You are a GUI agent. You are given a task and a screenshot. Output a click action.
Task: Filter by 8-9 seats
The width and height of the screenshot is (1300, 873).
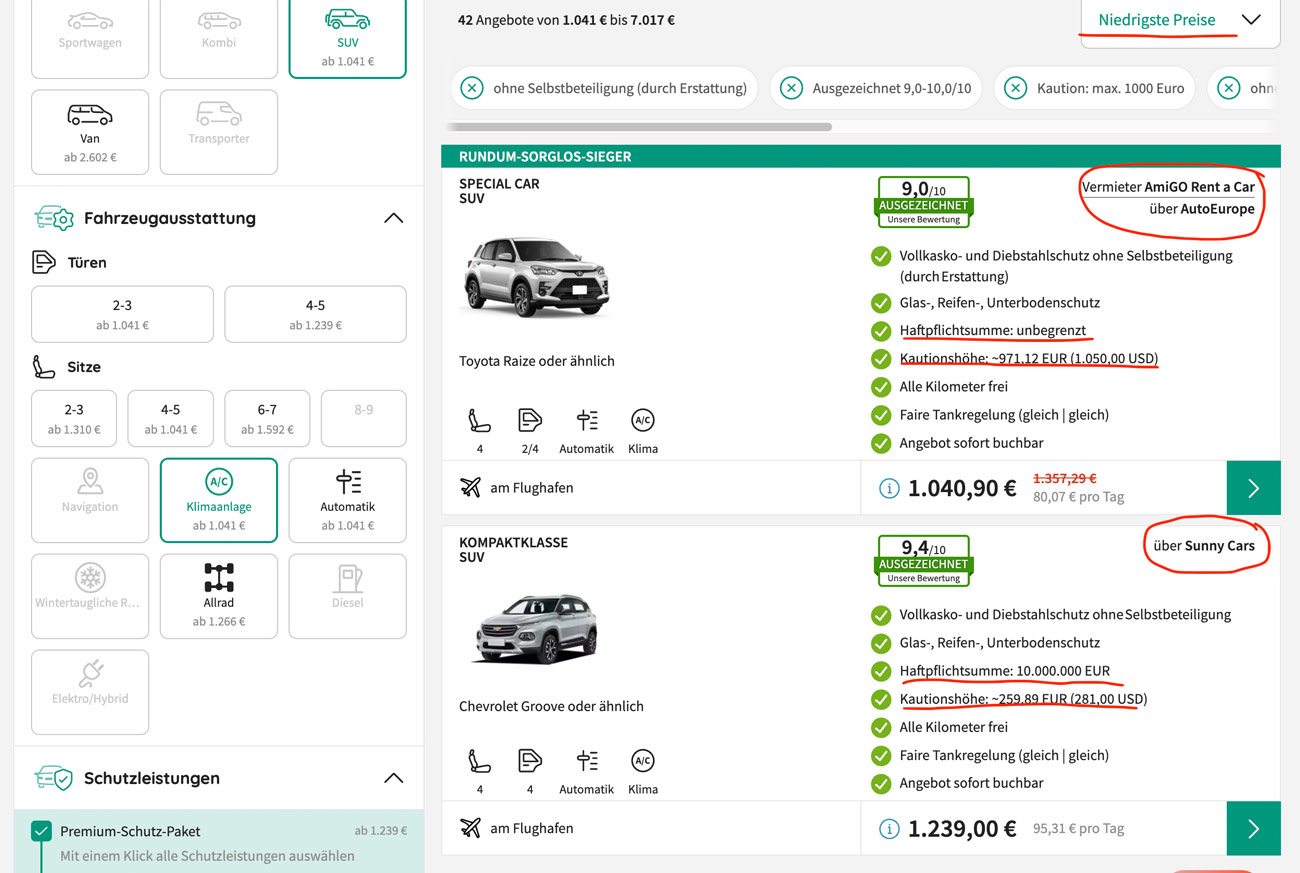(363, 418)
